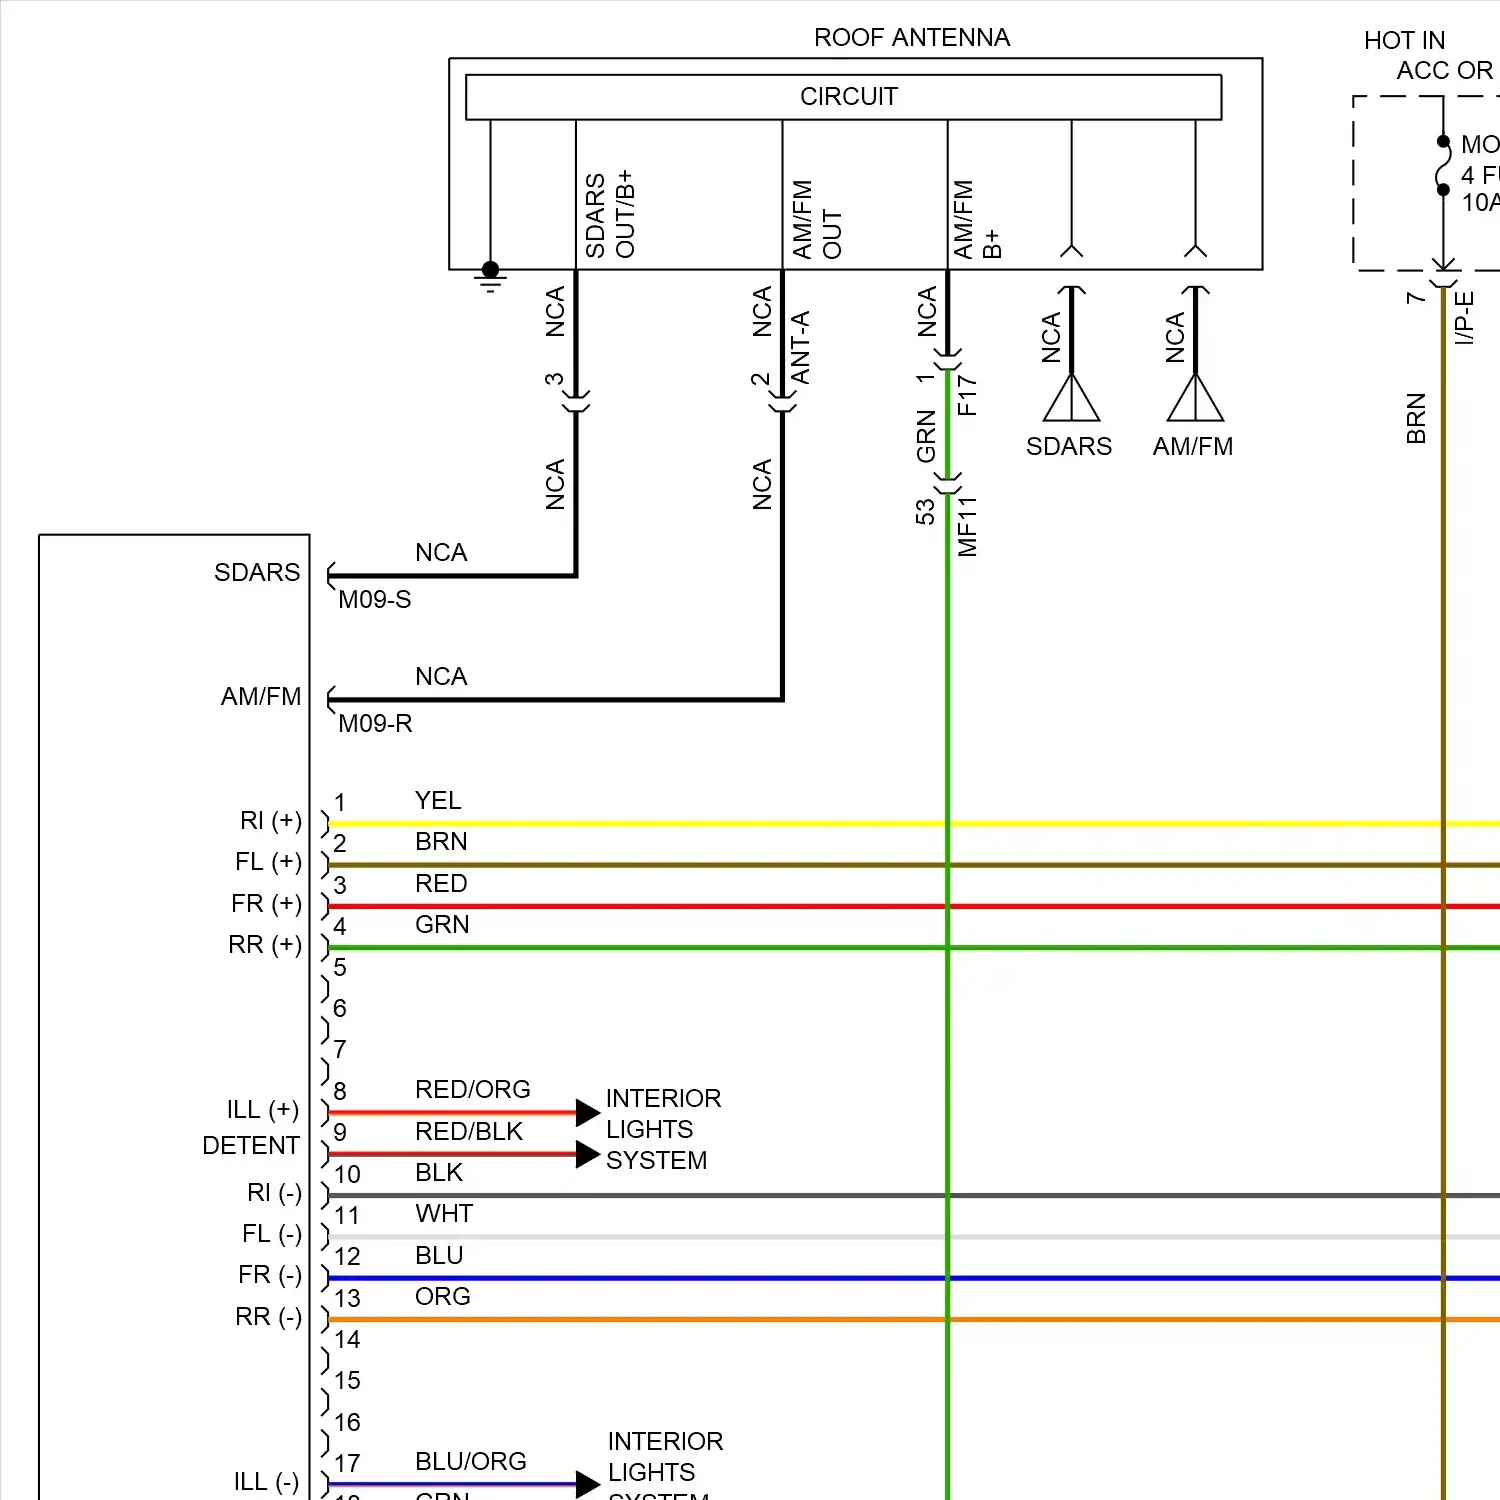Click the INTERIOR LIGHTS SYSTEM label near RED/ORG
The image size is (1500, 1500).
(x=663, y=1129)
